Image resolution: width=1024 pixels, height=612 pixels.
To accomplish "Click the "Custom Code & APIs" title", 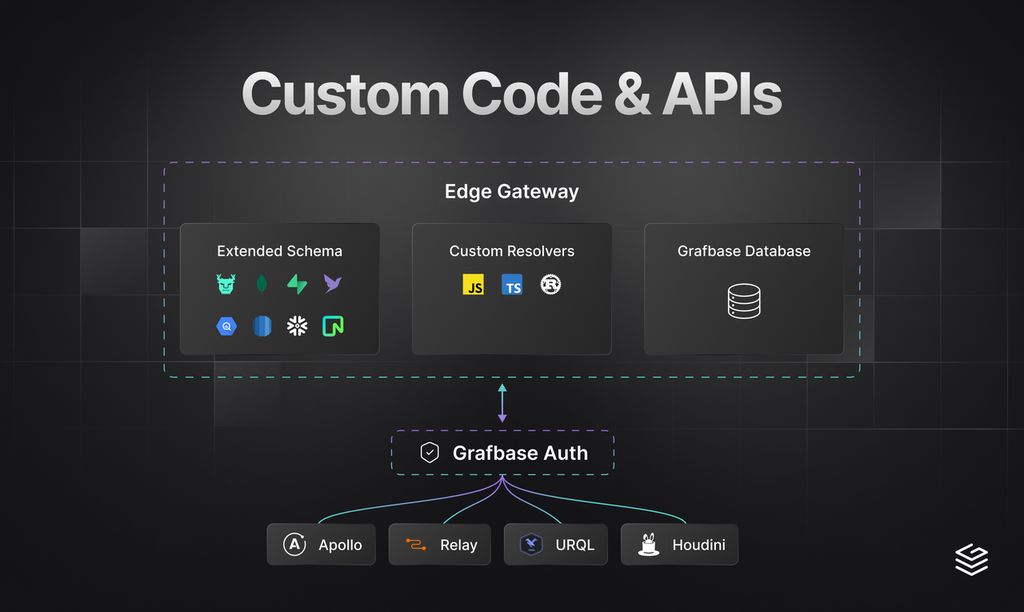I will point(511,95).
